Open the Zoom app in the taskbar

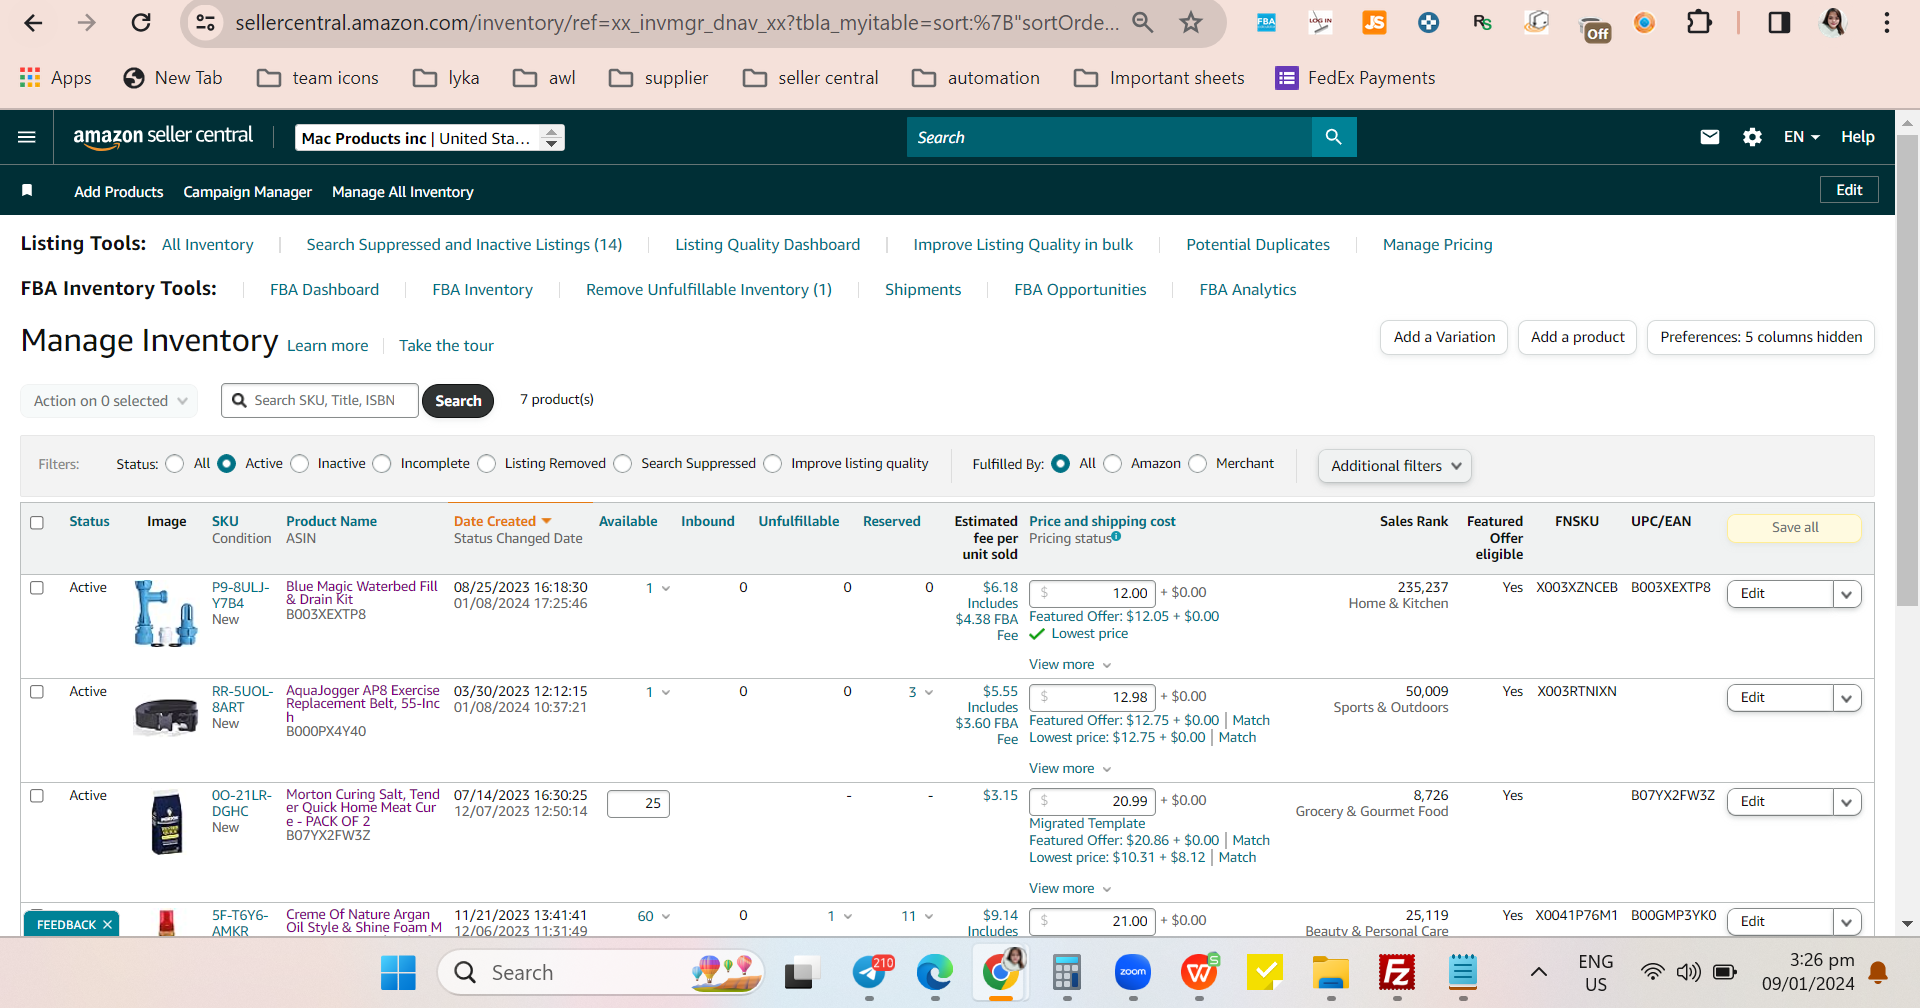point(1132,972)
